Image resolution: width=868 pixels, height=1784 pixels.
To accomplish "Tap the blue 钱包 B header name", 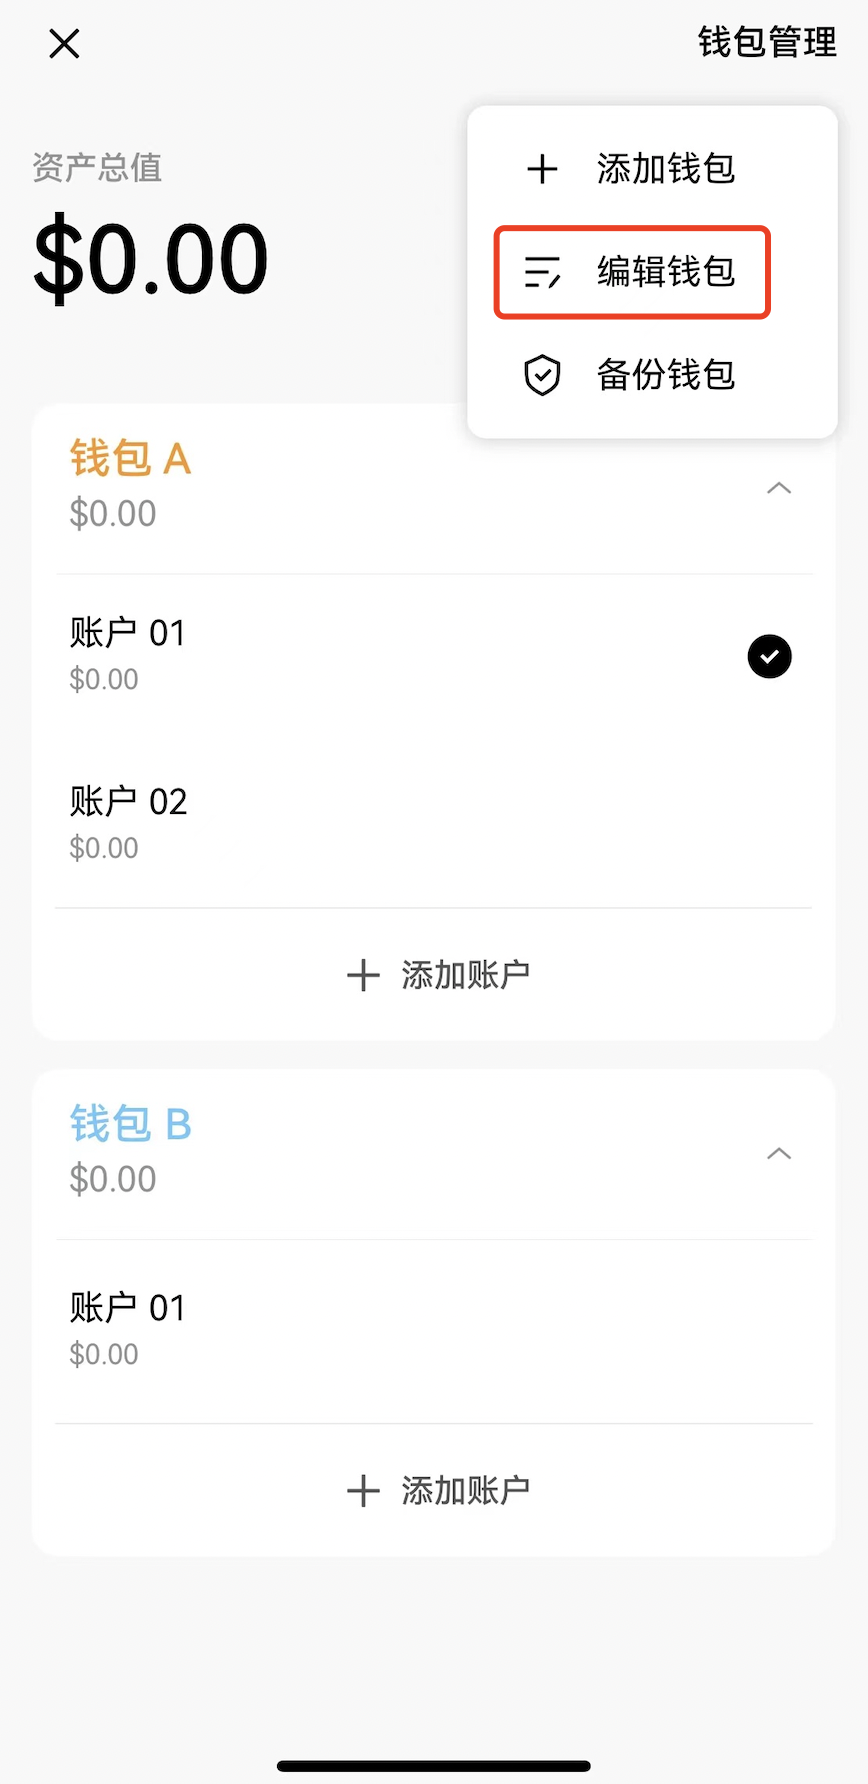I will click(x=130, y=1125).
